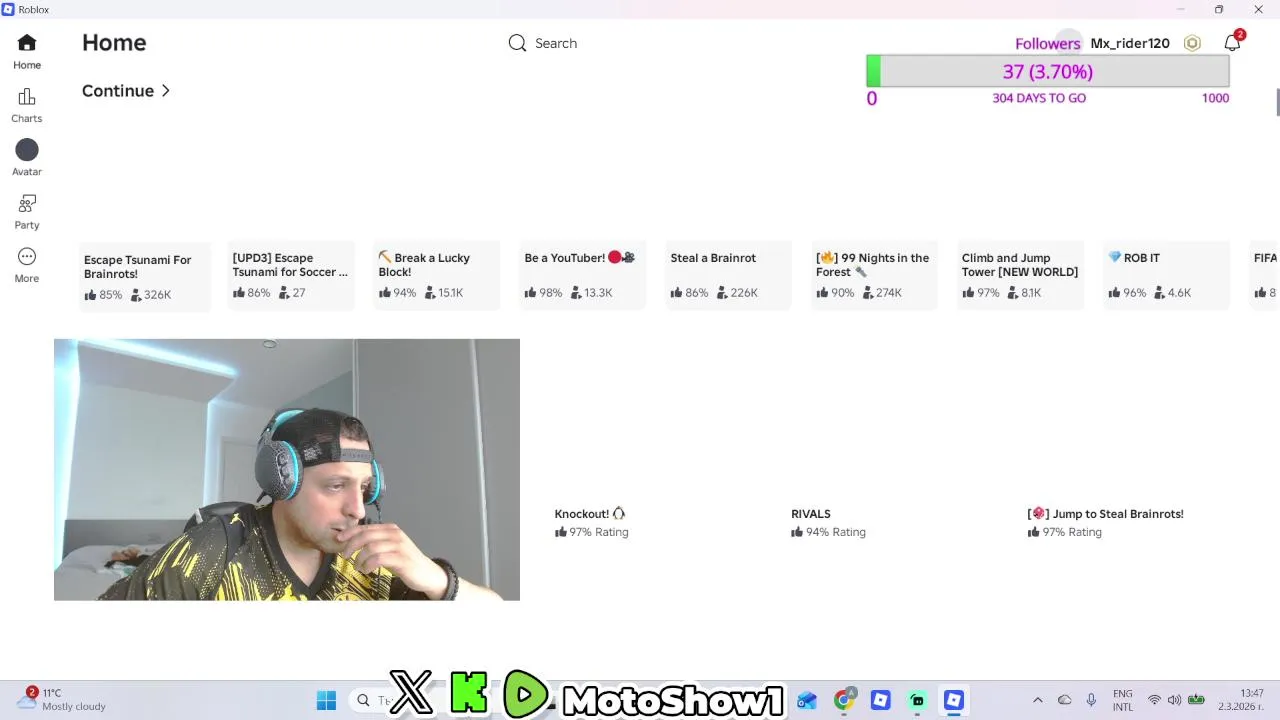Click the Home page heading
This screenshot has width=1280, height=720.
click(114, 43)
